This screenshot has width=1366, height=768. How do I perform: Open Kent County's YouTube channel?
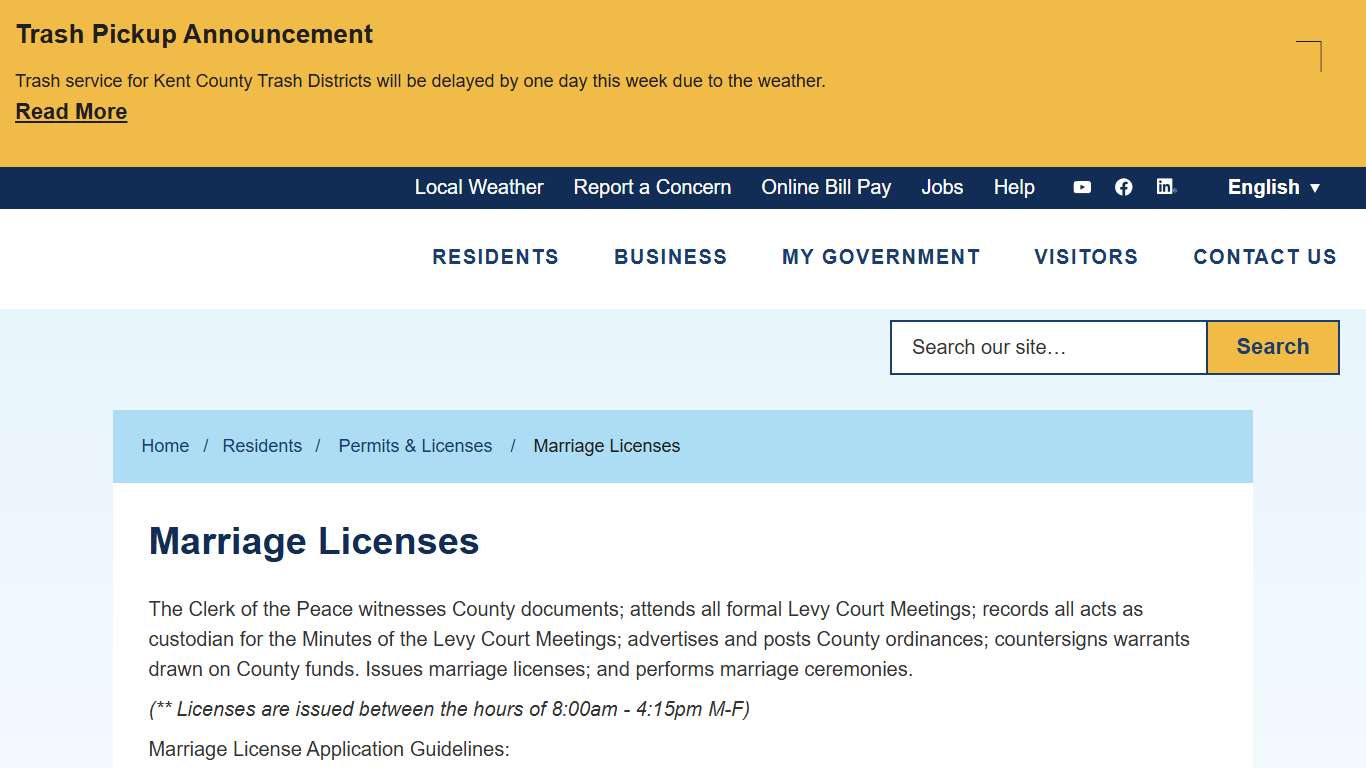1081,187
